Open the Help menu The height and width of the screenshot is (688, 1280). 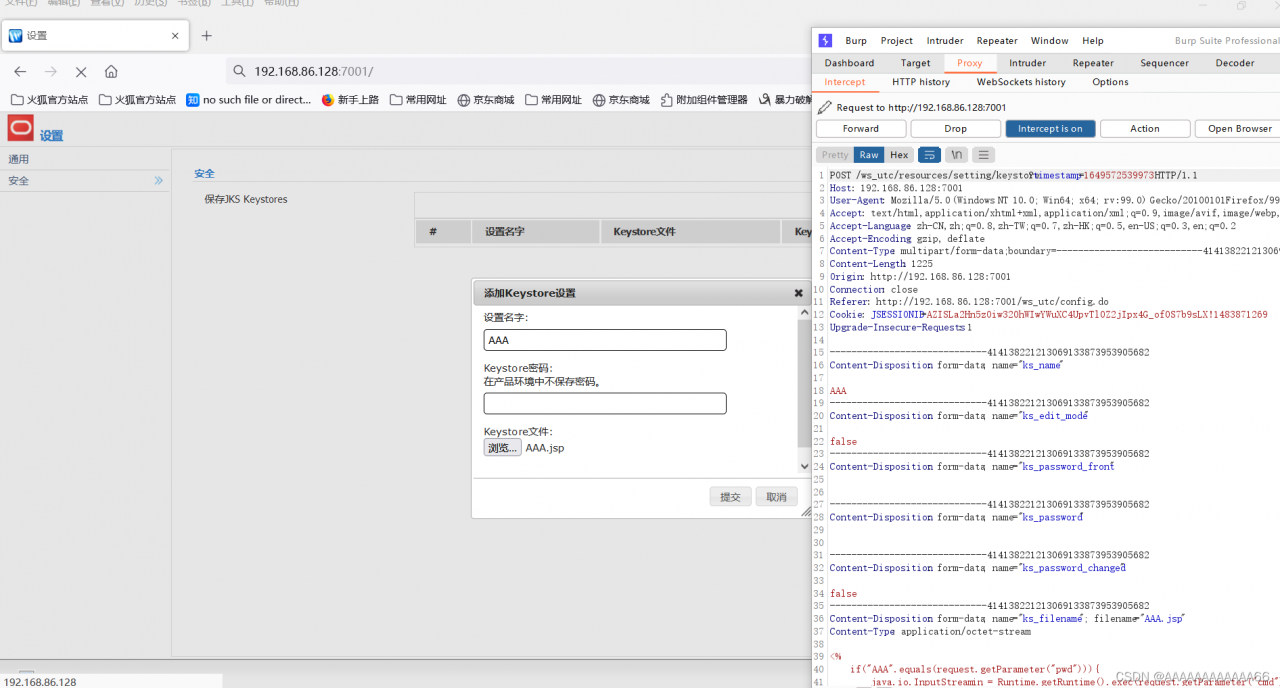click(1093, 41)
